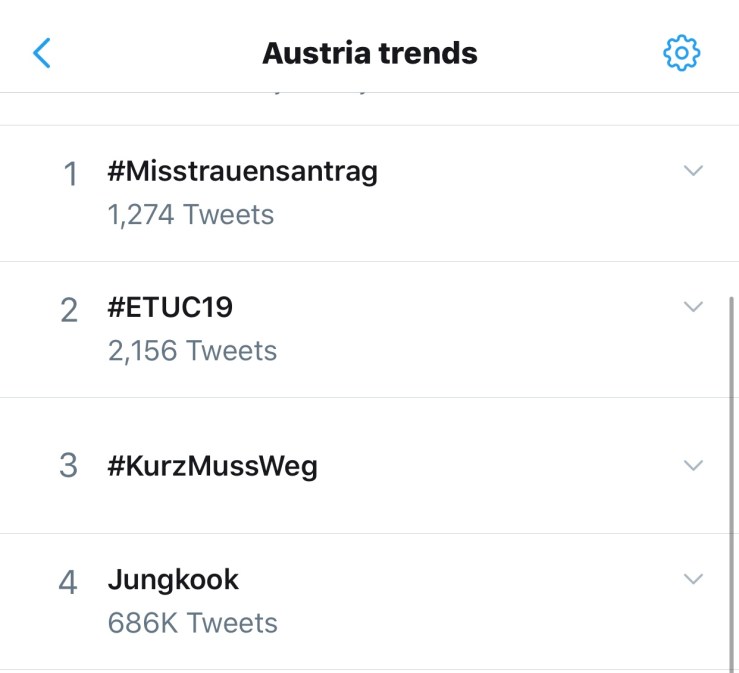Click the Austria trends header title

[369, 53]
